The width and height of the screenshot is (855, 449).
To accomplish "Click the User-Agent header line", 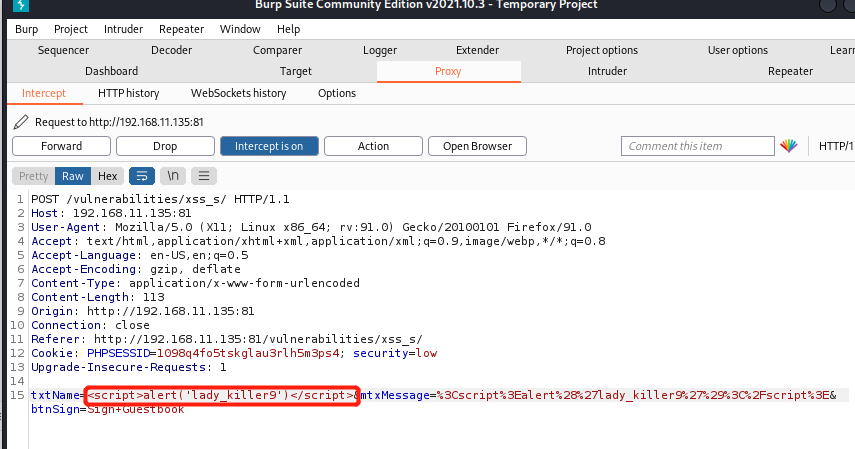I will coord(311,227).
